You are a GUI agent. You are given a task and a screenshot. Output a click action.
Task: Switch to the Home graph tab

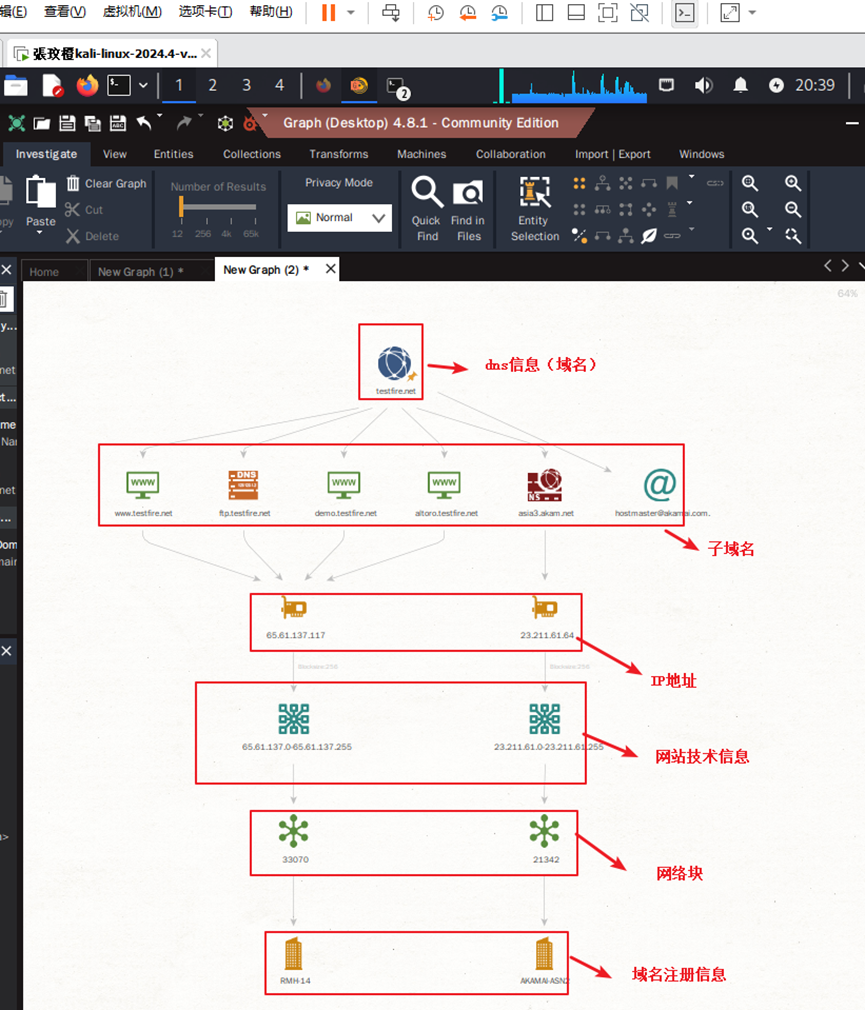(44, 272)
